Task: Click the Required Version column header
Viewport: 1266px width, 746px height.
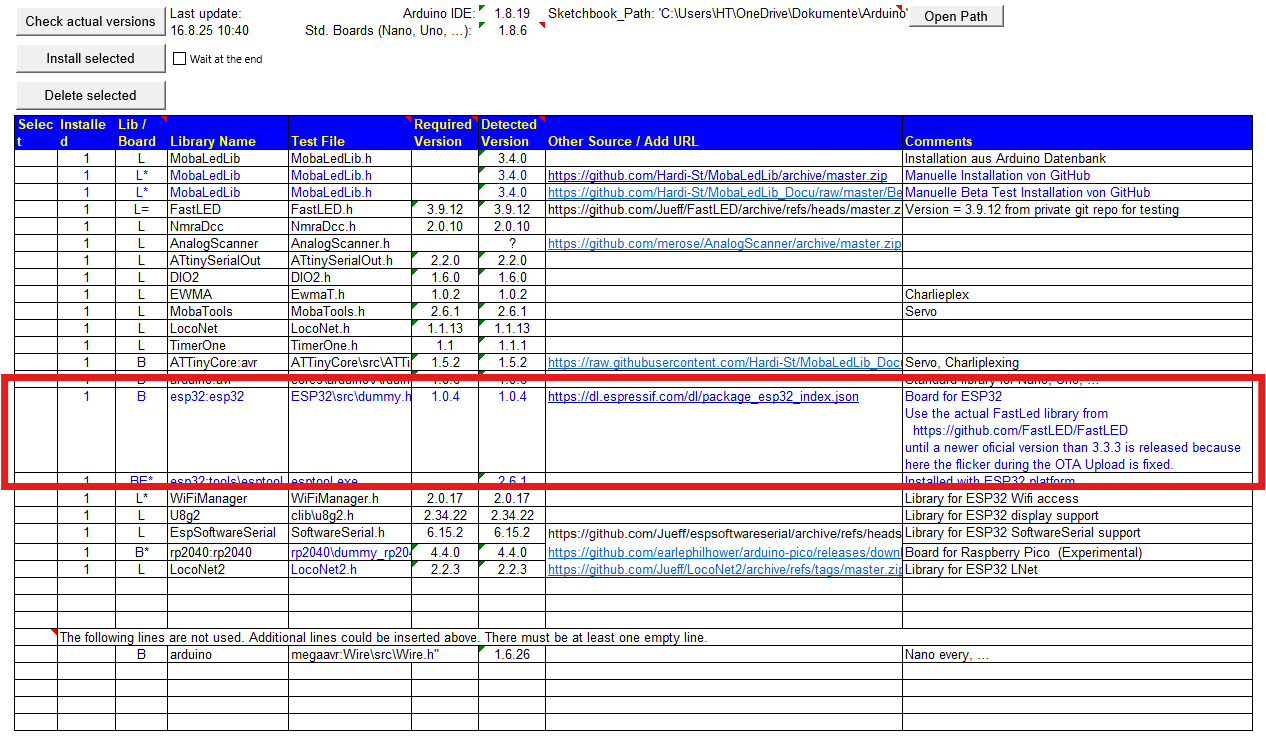Action: pyautogui.click(x=444, y=133)
